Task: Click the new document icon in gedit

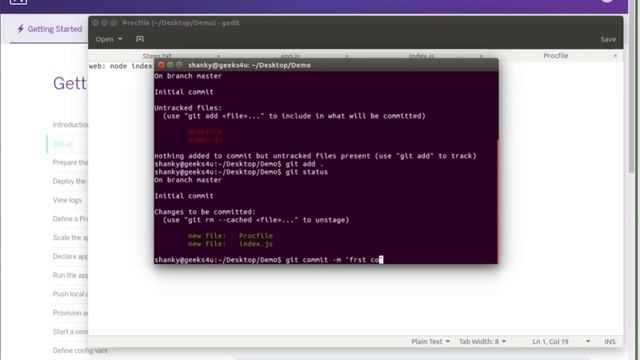Action: click(x=140, y=39)
